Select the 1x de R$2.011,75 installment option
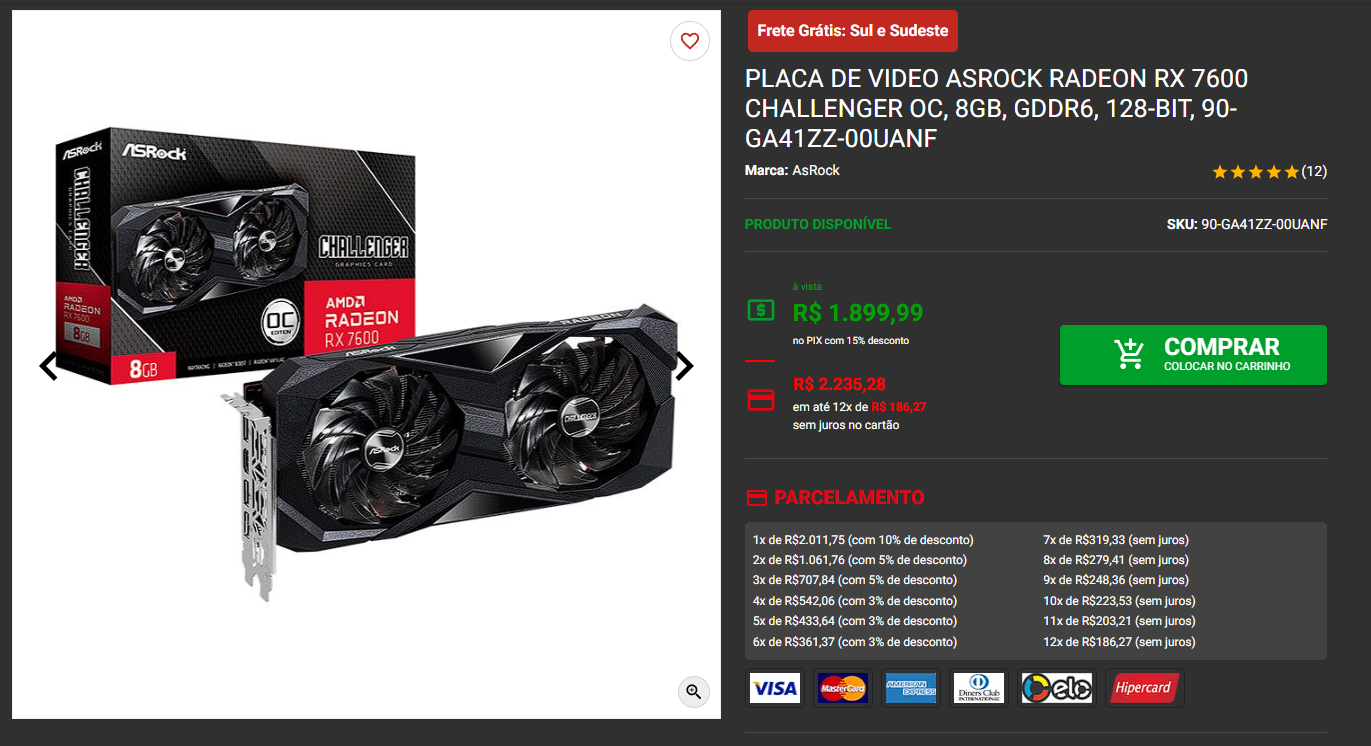The height and width of the screenshot is (746, 1371). tap(863, 540)
